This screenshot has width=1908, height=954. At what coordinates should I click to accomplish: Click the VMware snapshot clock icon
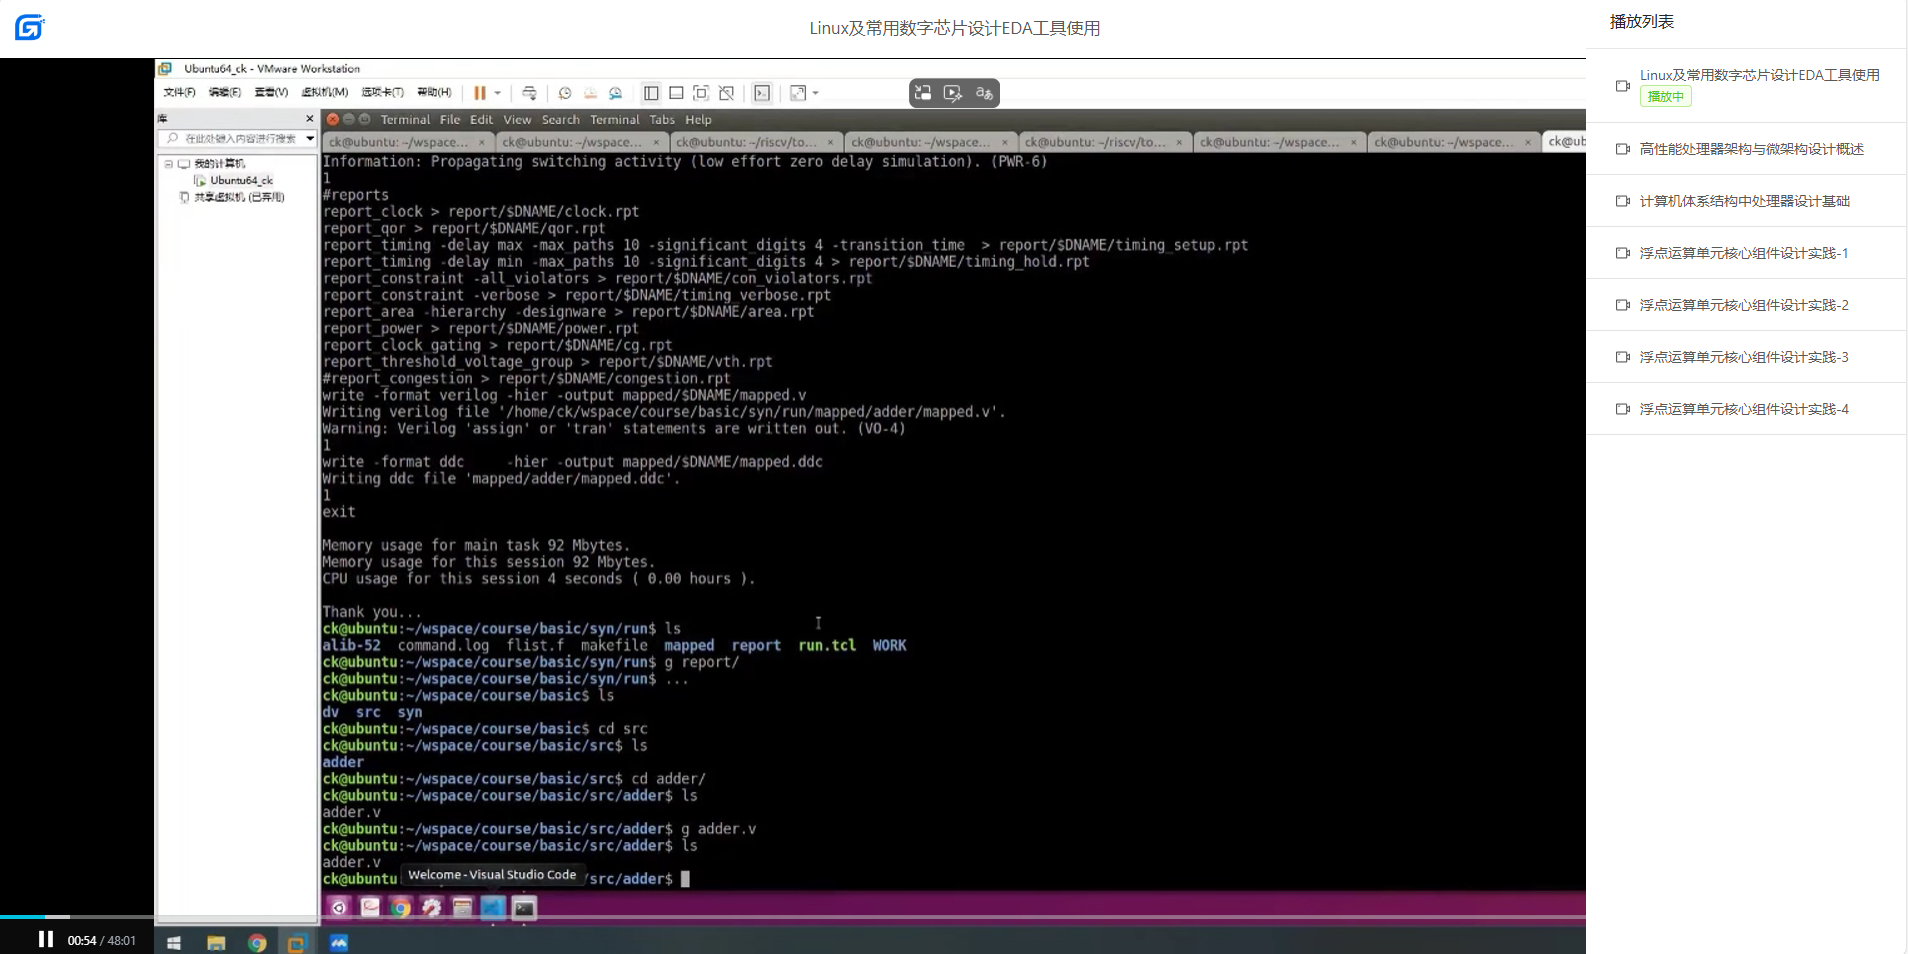point(565,93)
